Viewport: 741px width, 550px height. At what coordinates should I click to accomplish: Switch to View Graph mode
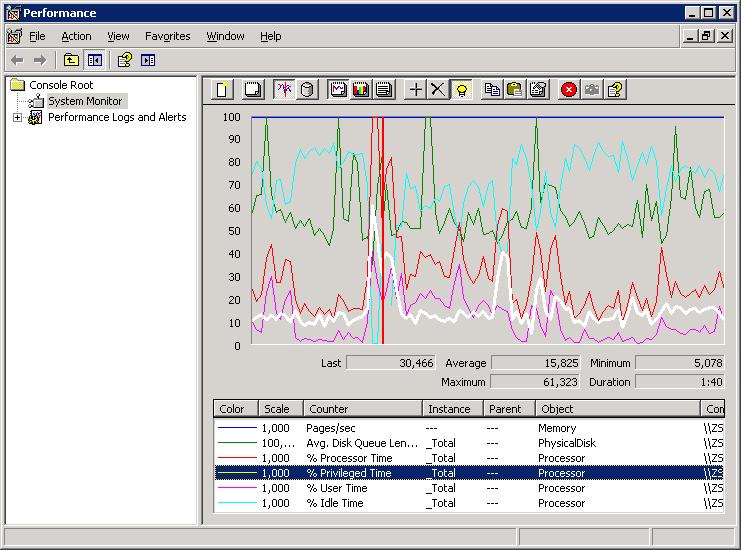coord(338,90)
